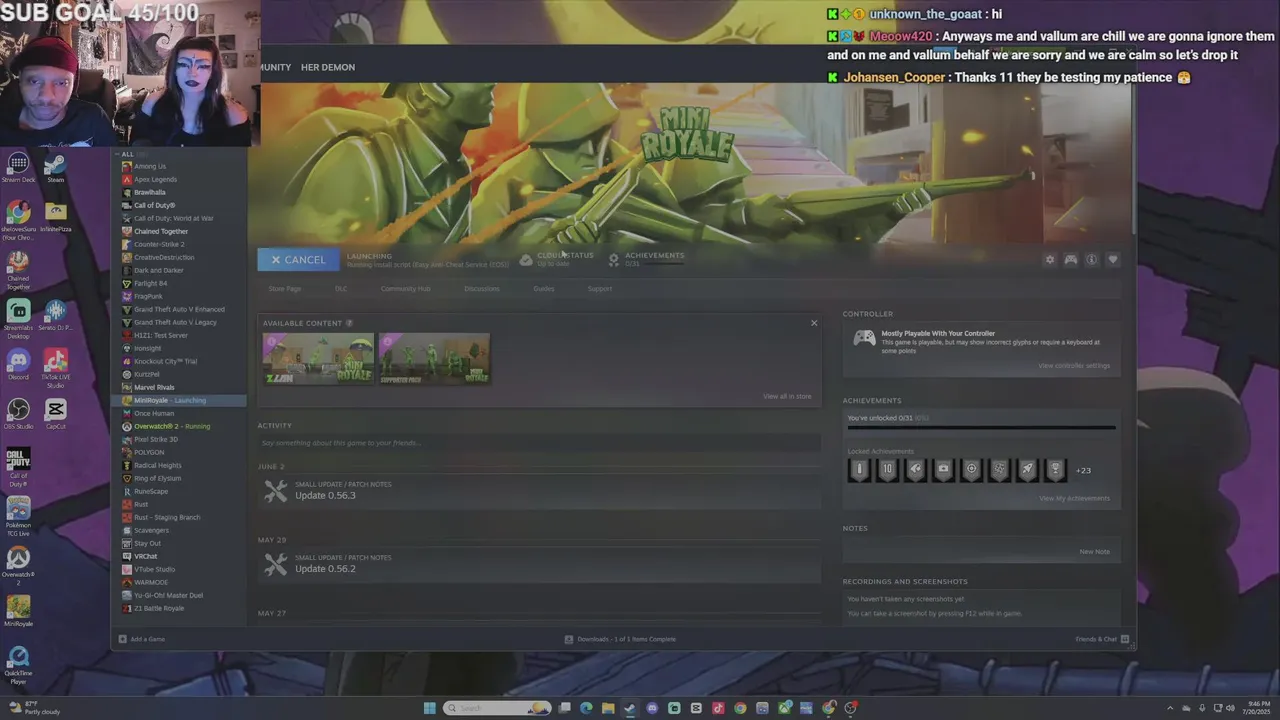Viewport: 1280px width, 720px height.
Task: Open the DLC tab
Action: pyautogui.click(x=341, y=289)
